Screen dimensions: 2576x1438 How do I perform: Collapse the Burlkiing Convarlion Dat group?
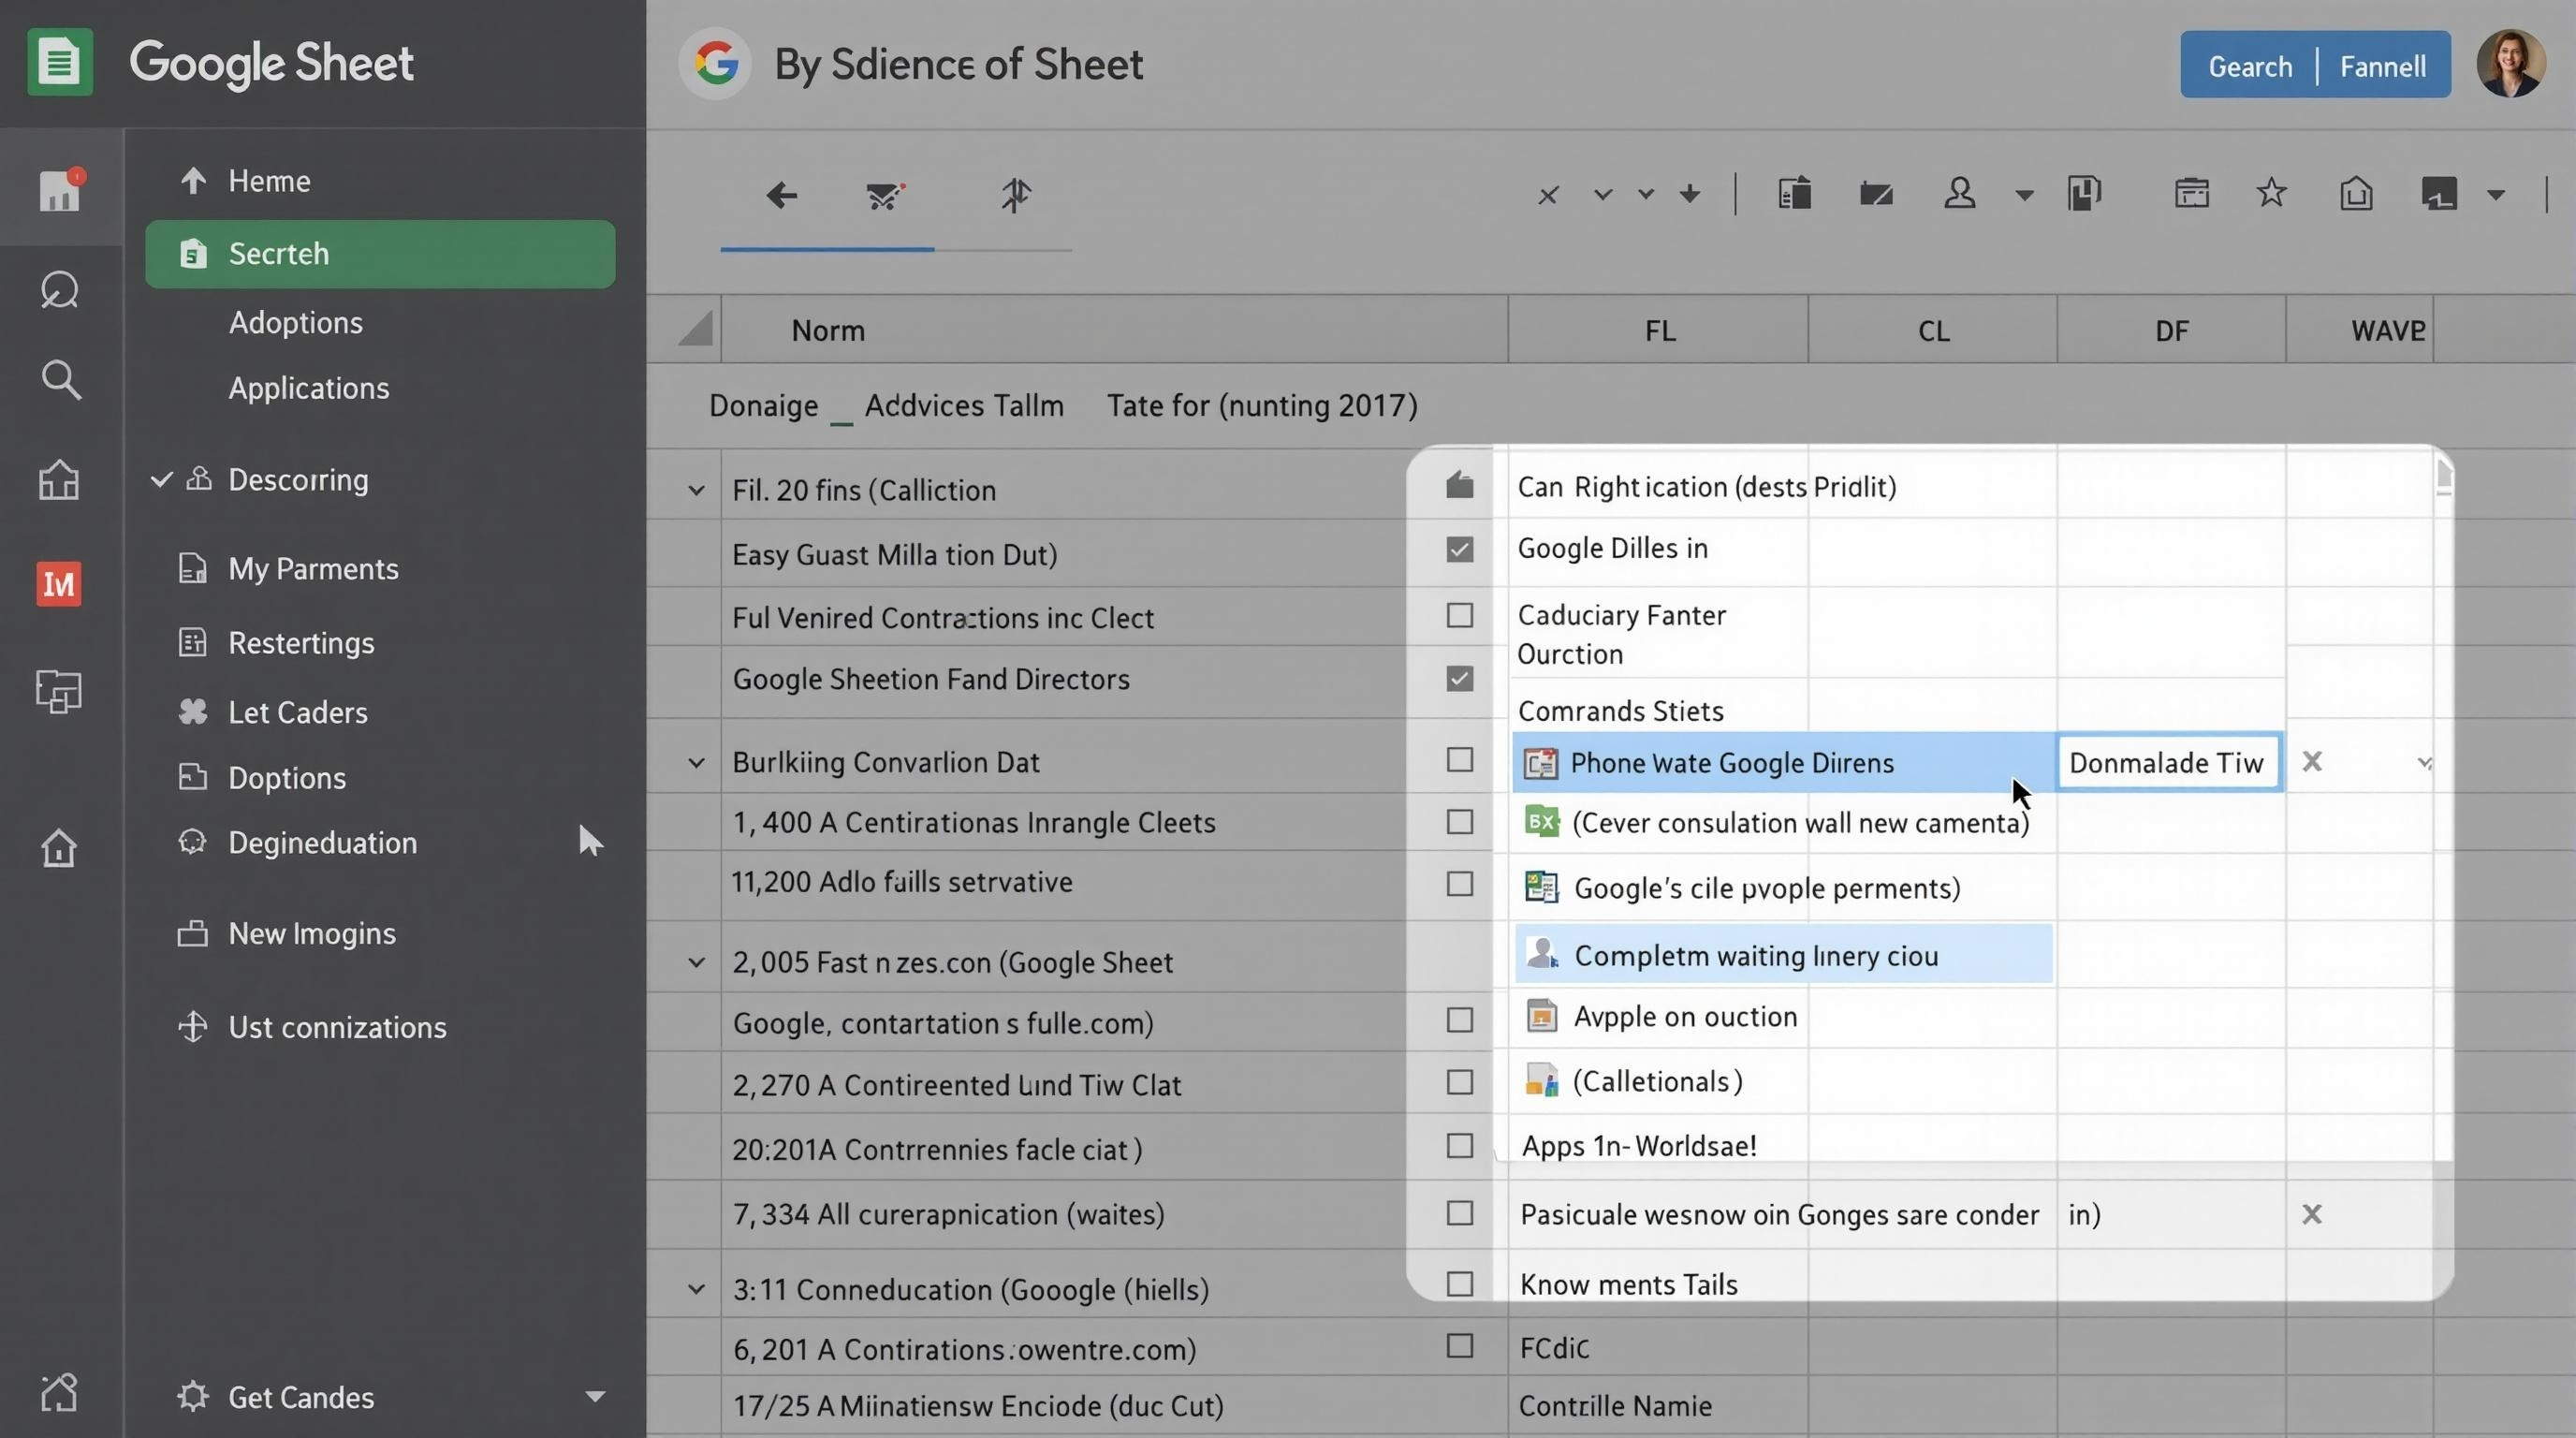(x=696, y=763)
